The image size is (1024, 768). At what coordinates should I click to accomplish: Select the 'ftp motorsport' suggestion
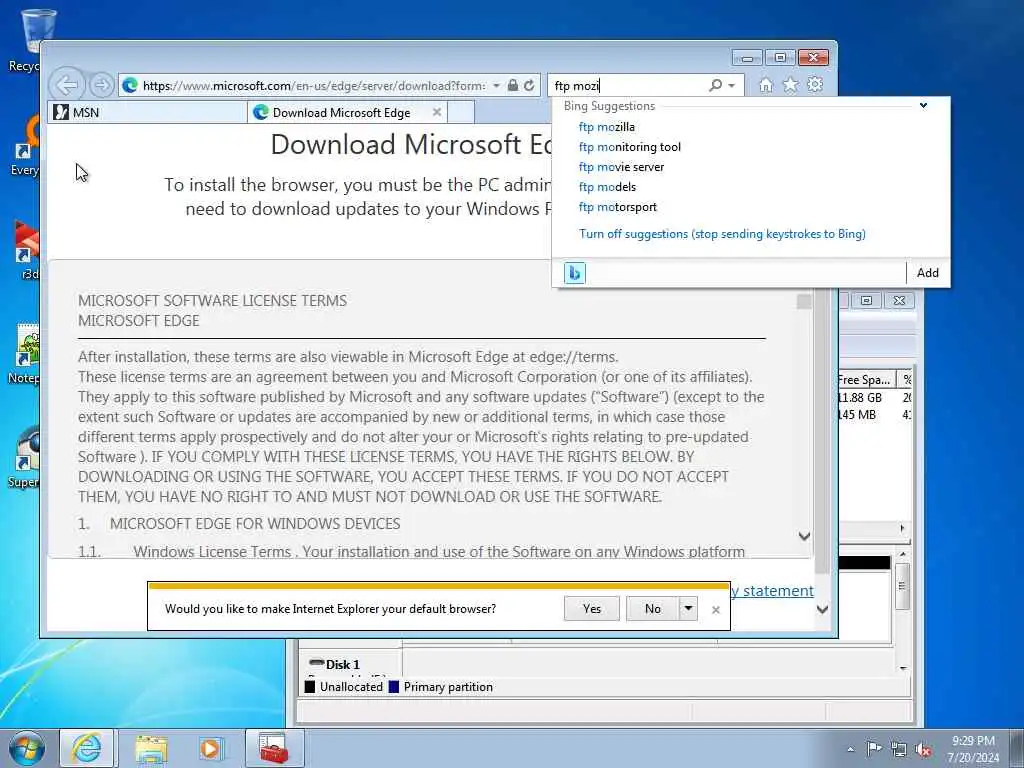point(618,207)
